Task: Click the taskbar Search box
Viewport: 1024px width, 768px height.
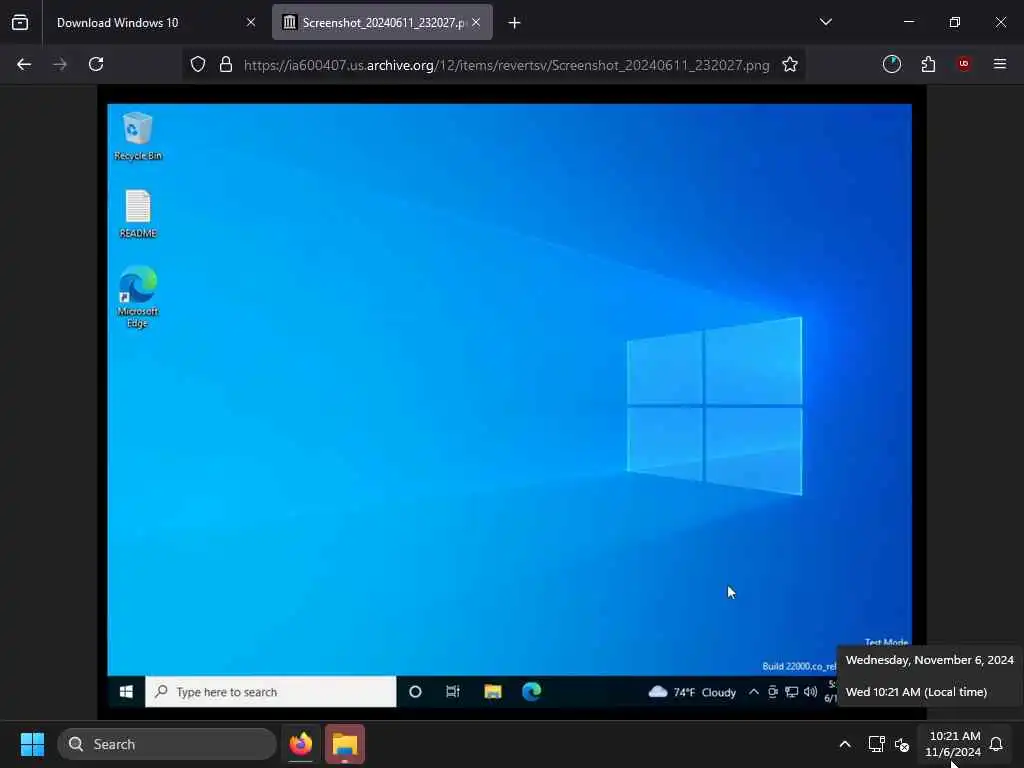Action: [167, 744]
